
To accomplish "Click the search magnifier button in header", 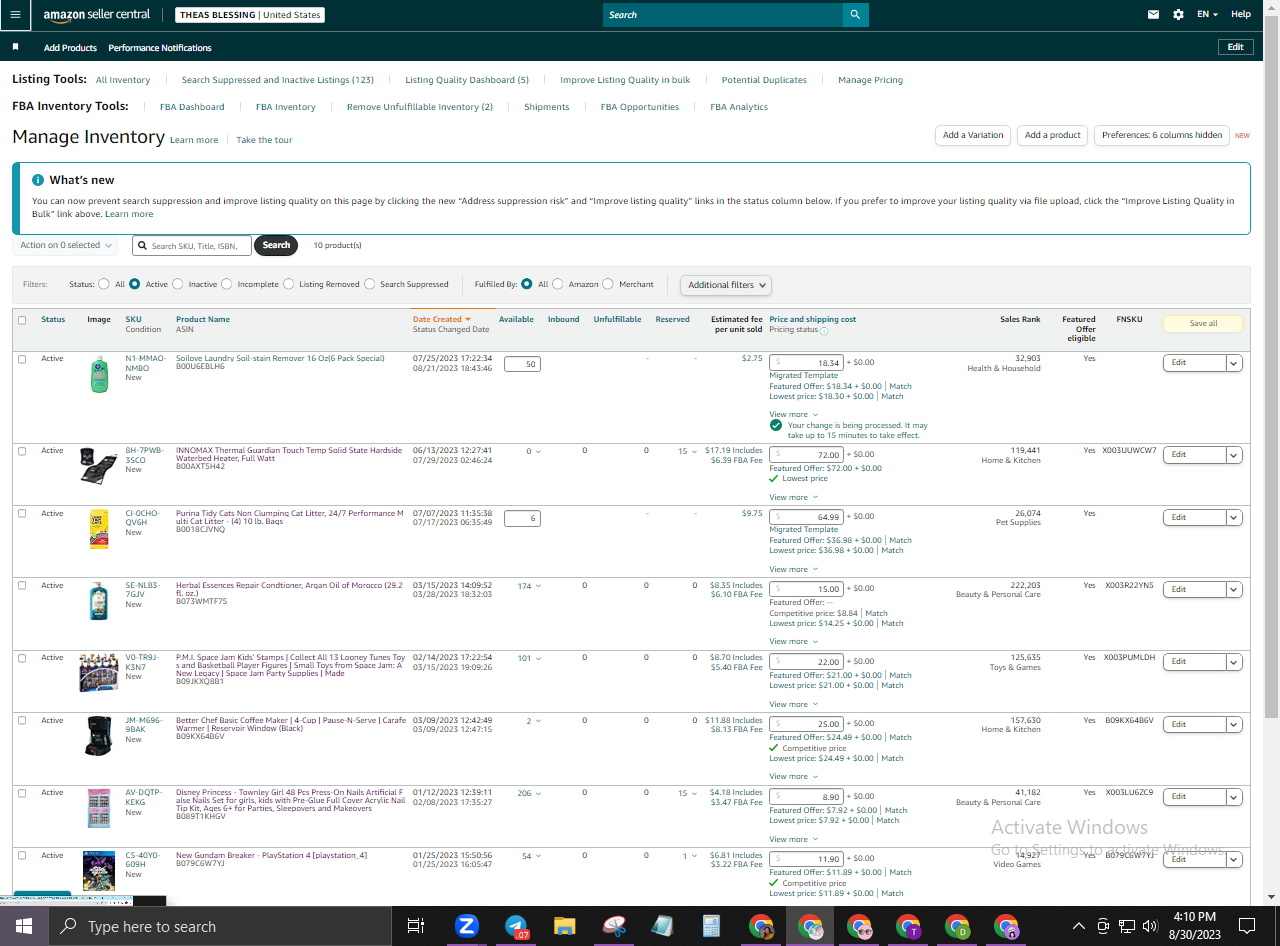I will point(855,15).
